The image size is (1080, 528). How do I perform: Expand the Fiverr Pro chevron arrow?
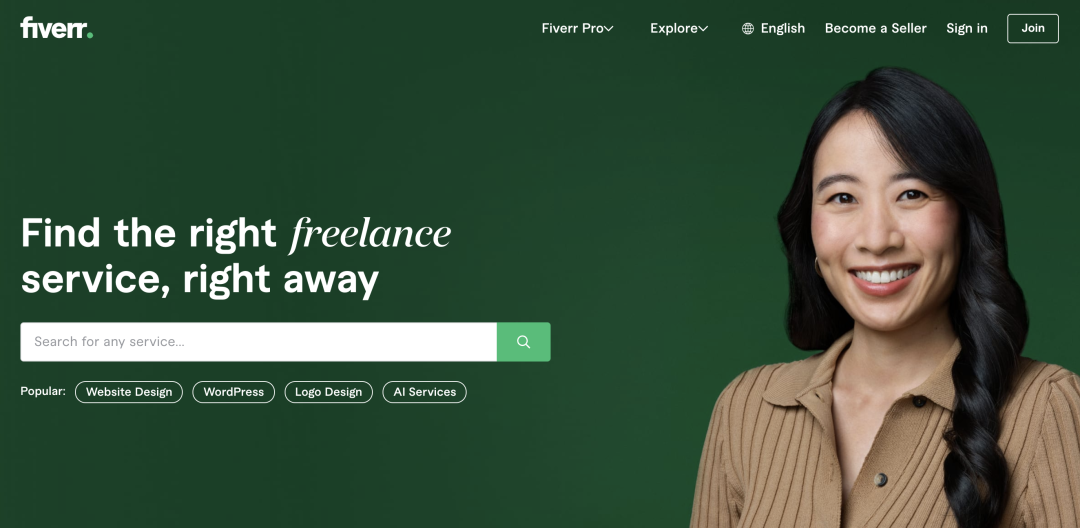coord(609,28)
